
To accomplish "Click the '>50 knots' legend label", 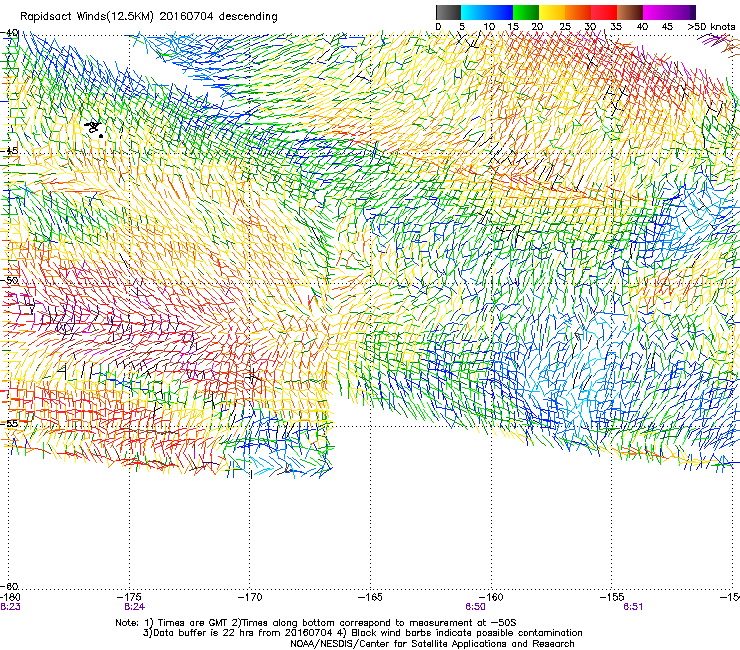I will [712, 27].
